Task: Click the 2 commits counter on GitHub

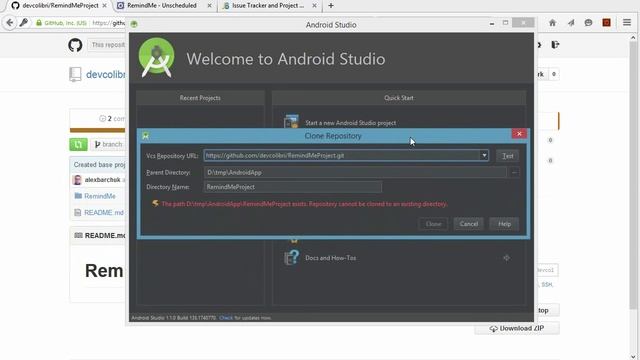Action: coord(112,119)
